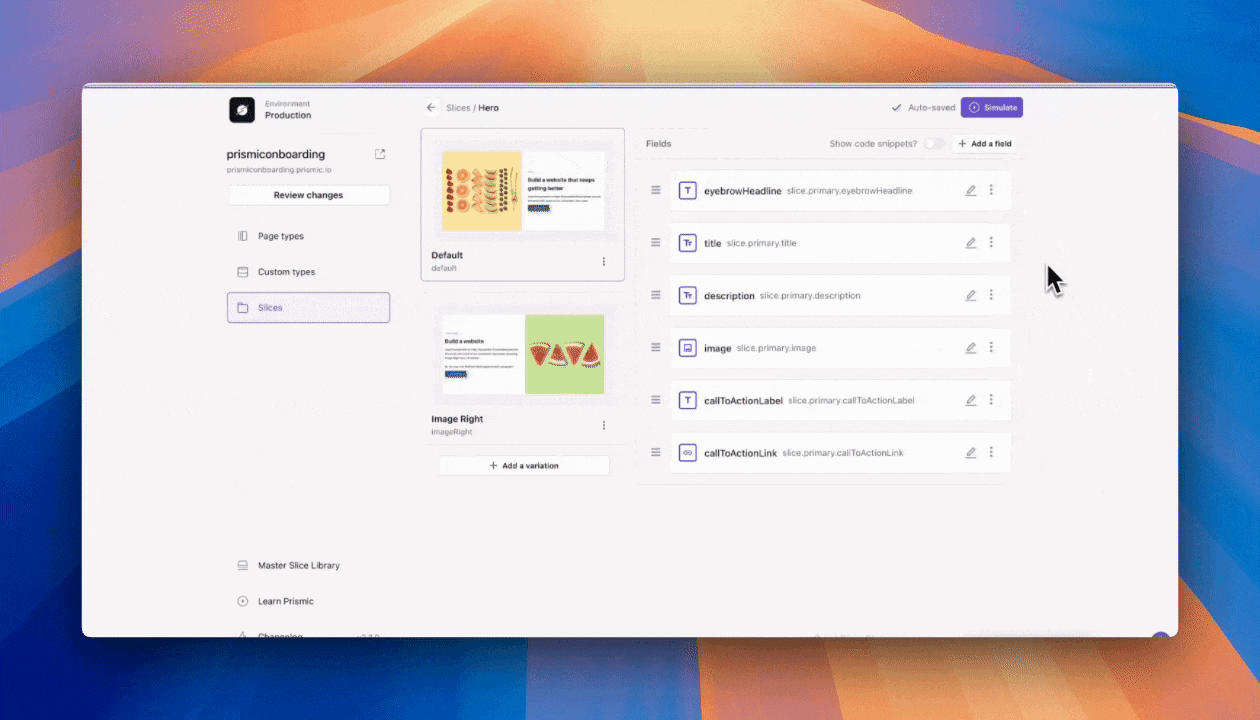Viewport: 1260px width, 720px height.
Task: Edit callToActionLink using the pencil icon
Action: [970, 452]
